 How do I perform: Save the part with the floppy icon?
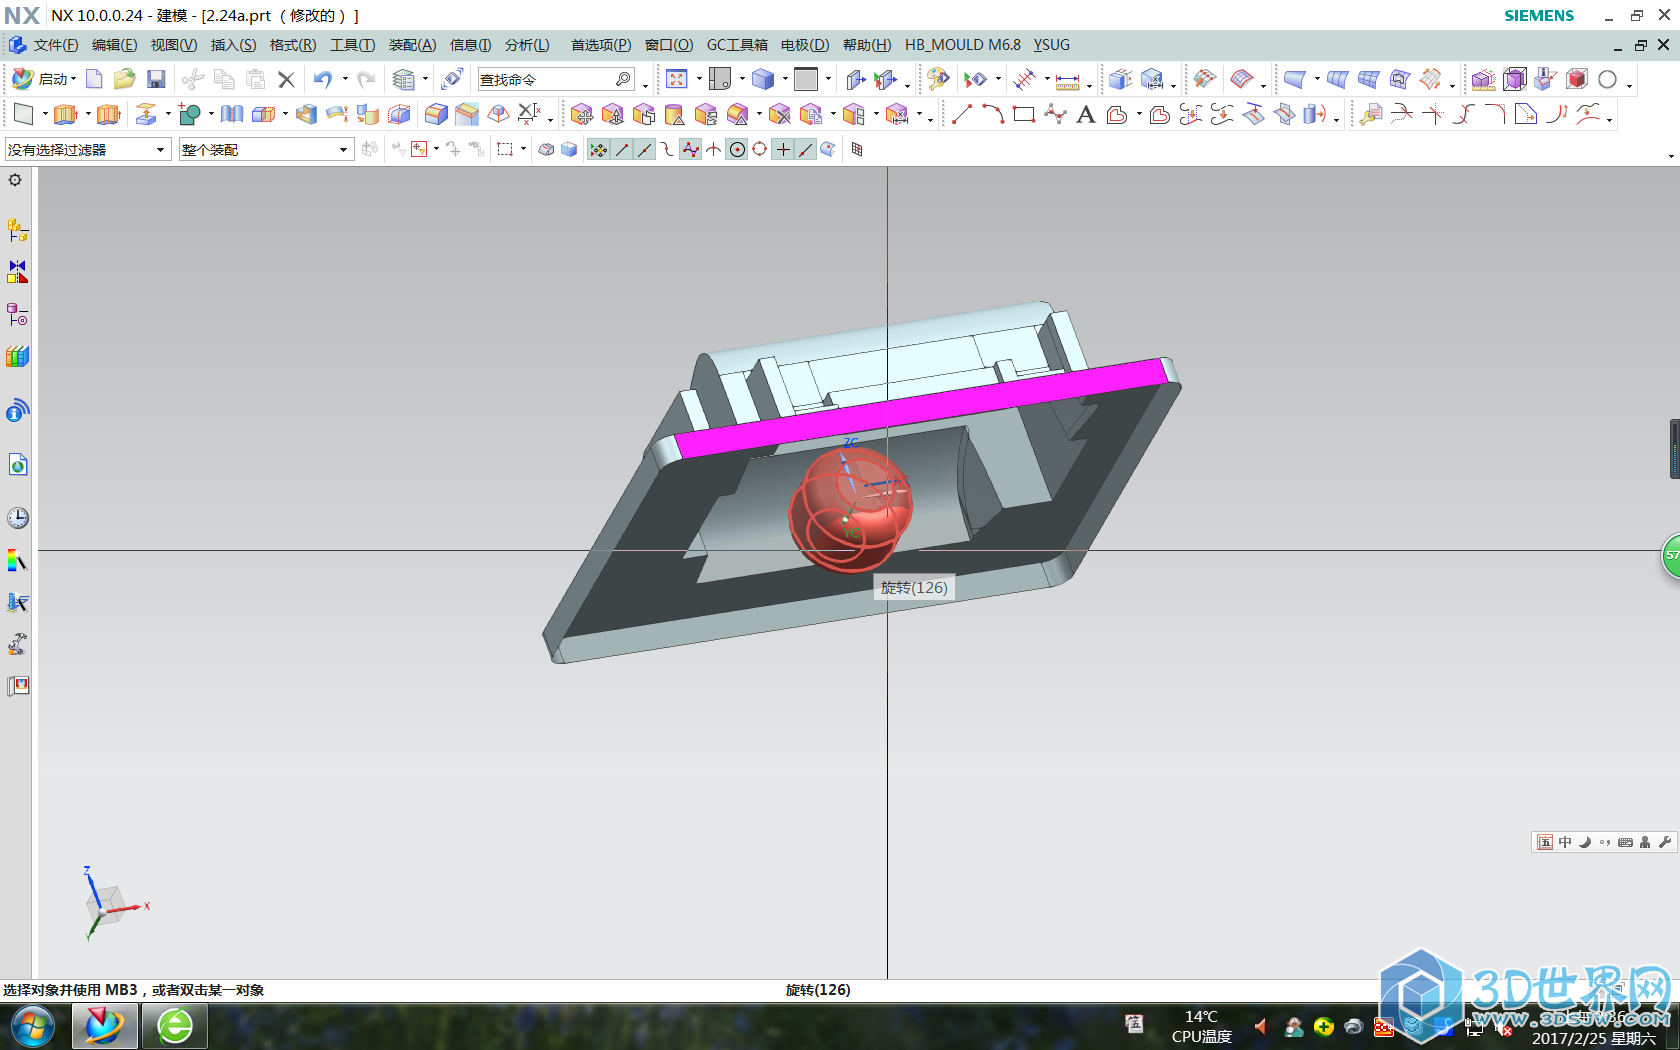click(x=156, y=79)
